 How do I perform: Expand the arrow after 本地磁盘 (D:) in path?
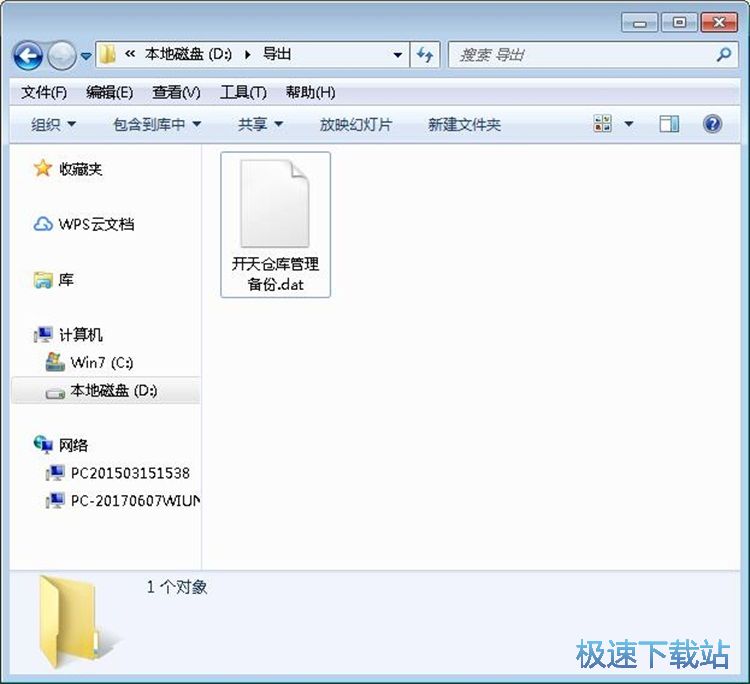coord(247,55)
